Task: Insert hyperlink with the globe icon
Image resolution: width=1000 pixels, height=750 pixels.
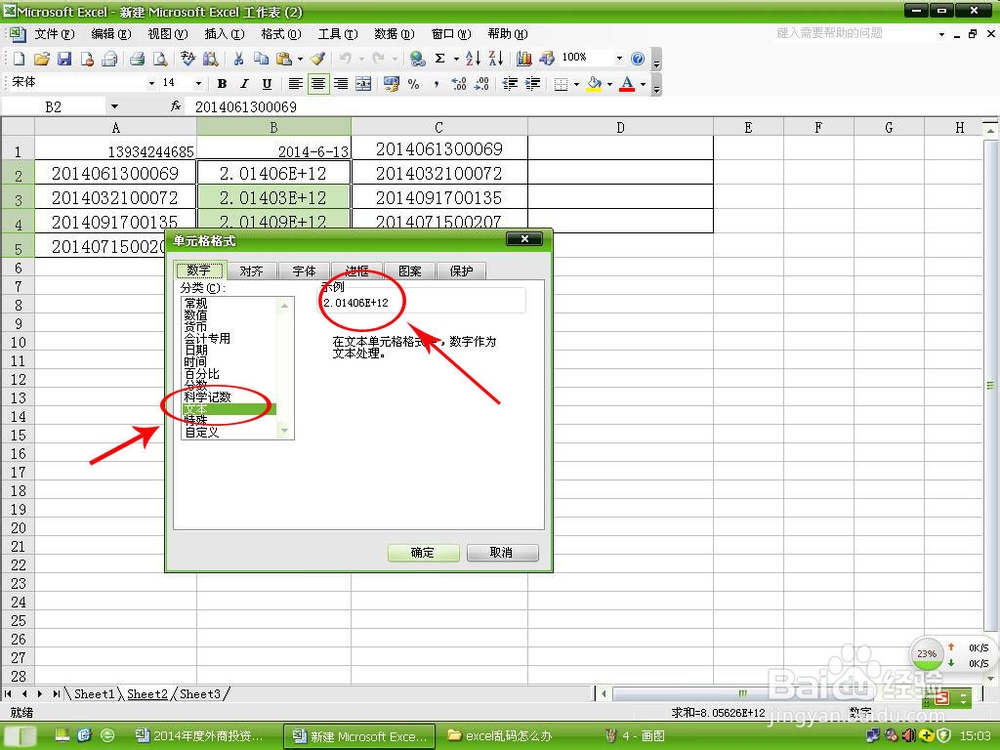Action: point(417,59)
